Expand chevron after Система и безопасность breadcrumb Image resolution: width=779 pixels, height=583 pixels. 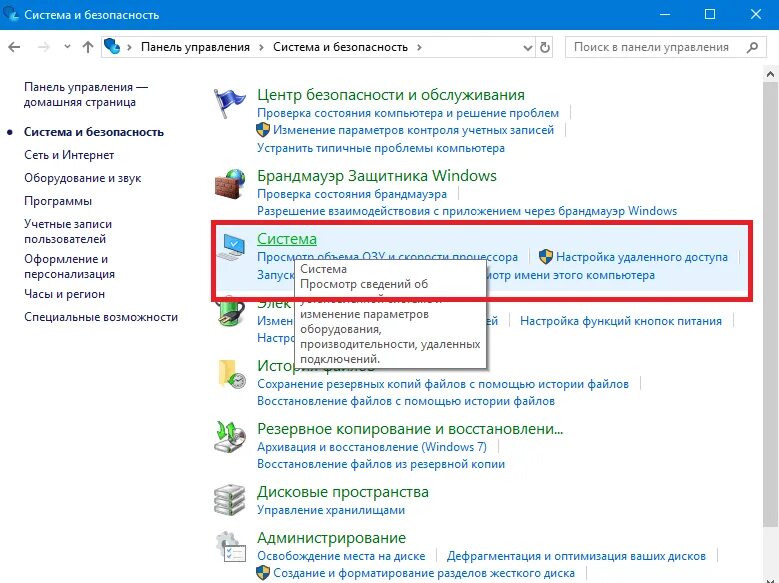point(419,47)
